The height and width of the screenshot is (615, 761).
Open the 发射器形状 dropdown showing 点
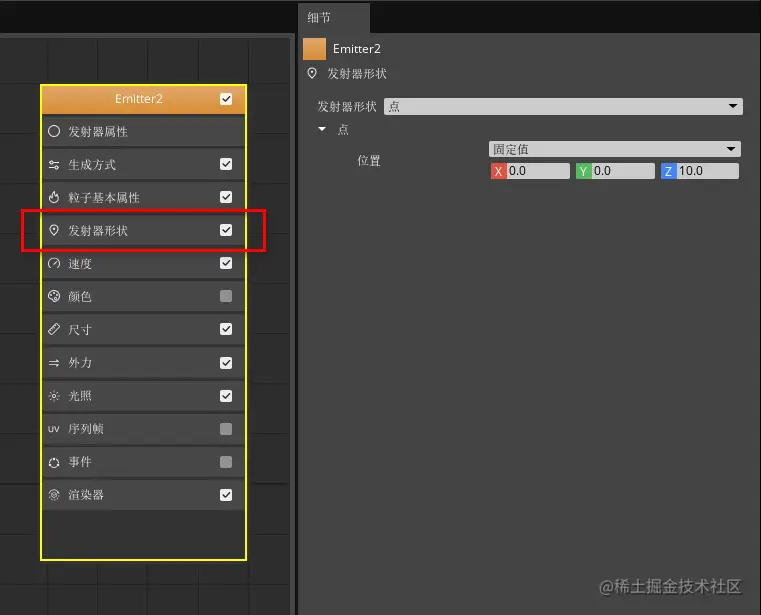click(563, 106)
